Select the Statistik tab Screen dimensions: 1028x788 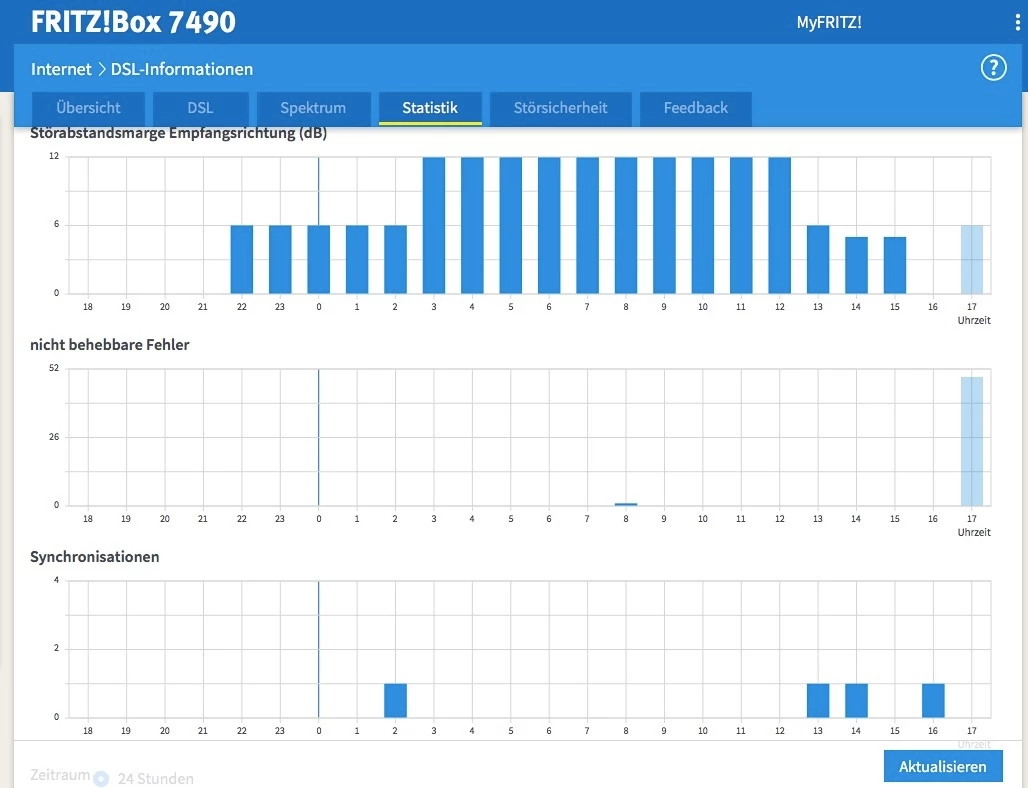430,108
